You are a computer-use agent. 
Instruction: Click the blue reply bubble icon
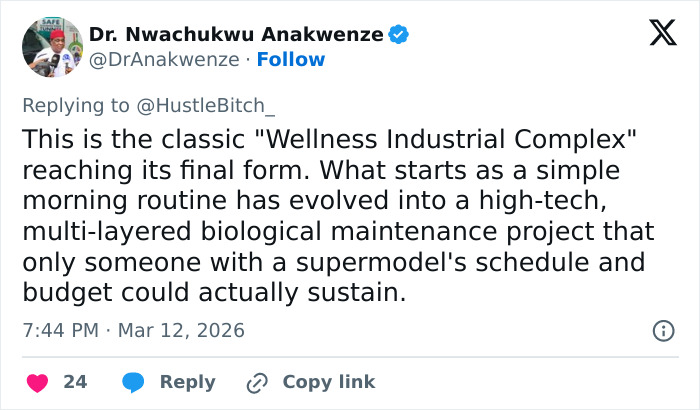133,382
